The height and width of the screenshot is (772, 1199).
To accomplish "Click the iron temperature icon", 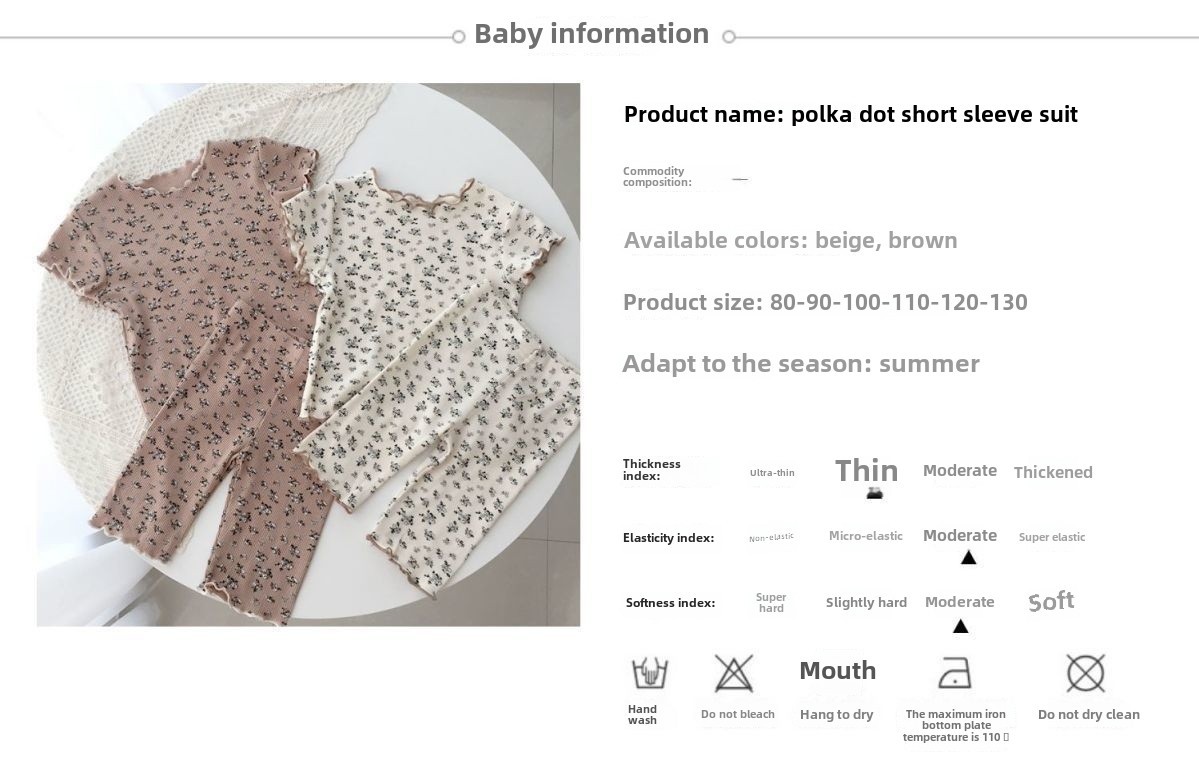I will pos(954,673).
